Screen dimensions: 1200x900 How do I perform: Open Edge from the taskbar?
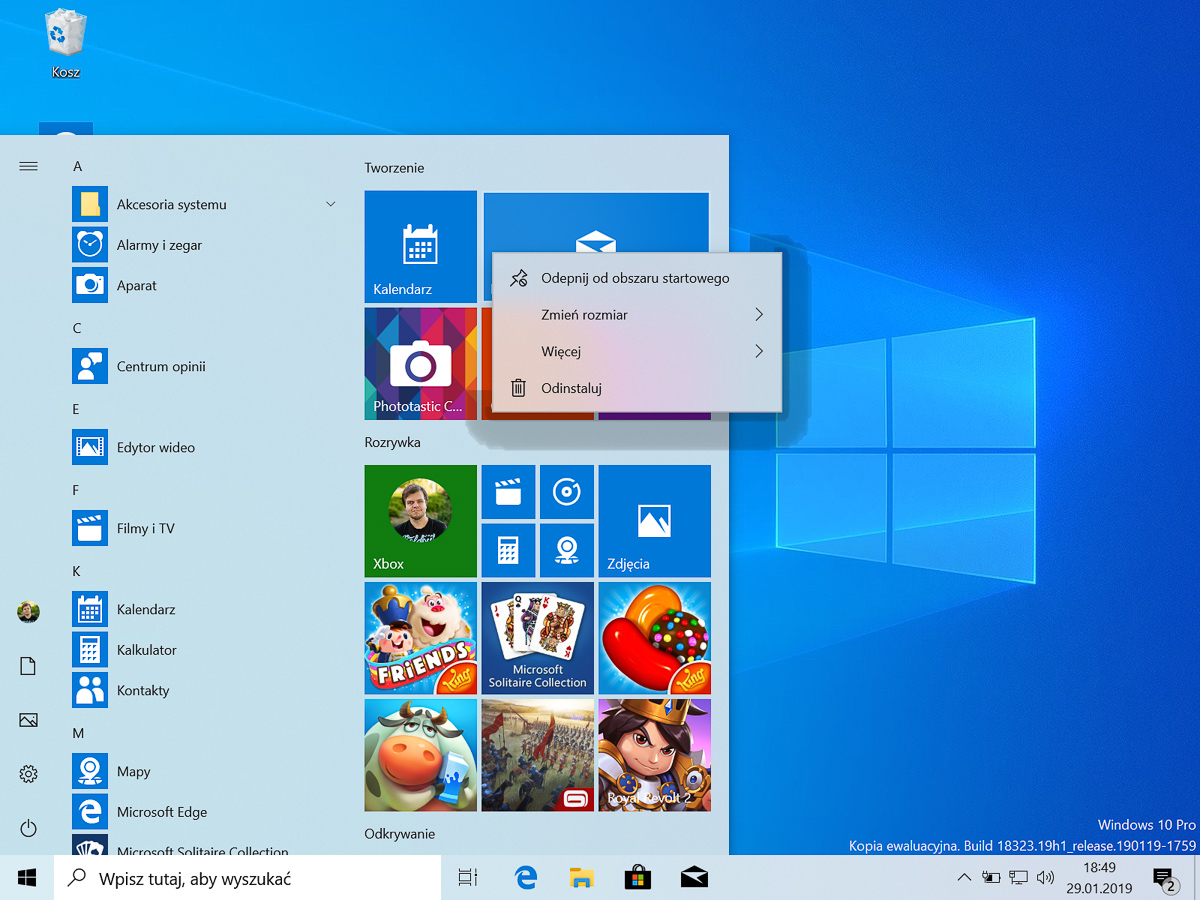[526, 878]
